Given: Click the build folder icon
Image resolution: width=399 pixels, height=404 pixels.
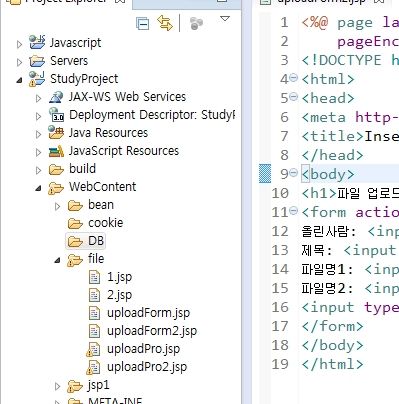Looking at the screenshot, I should (x=56, y=169).
